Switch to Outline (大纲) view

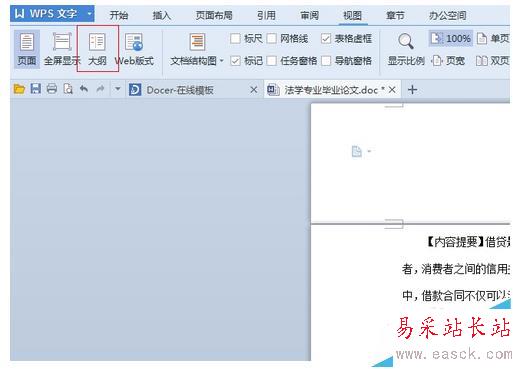(97, 49)
